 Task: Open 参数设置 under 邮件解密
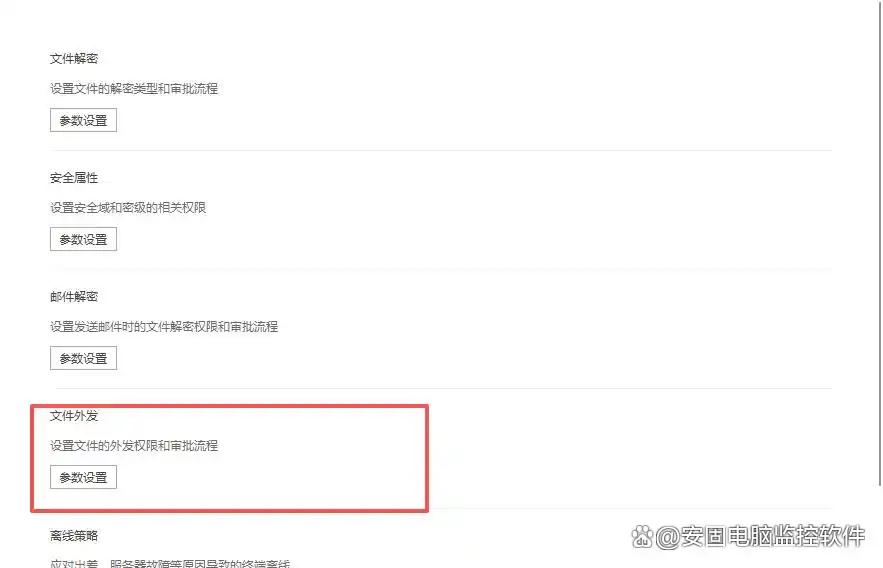[x=83, y=358]
